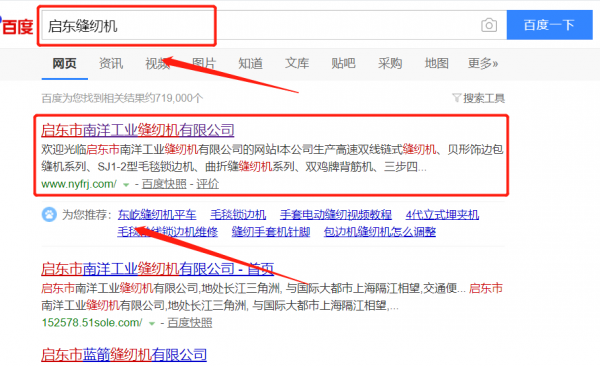Switch to the 知道 tab
The width and height of the screenshot is (600, 366).
(x=250, y=63)
